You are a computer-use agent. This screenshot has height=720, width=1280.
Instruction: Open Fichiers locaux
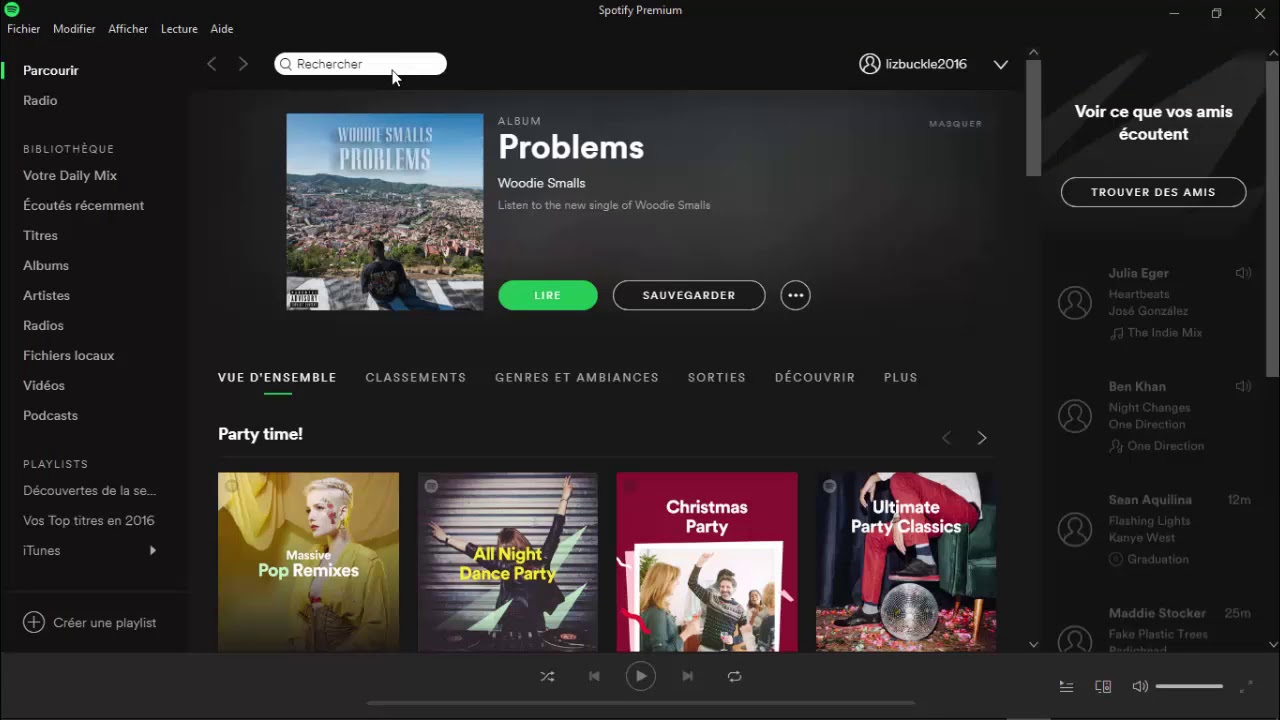tap(69, 355)
